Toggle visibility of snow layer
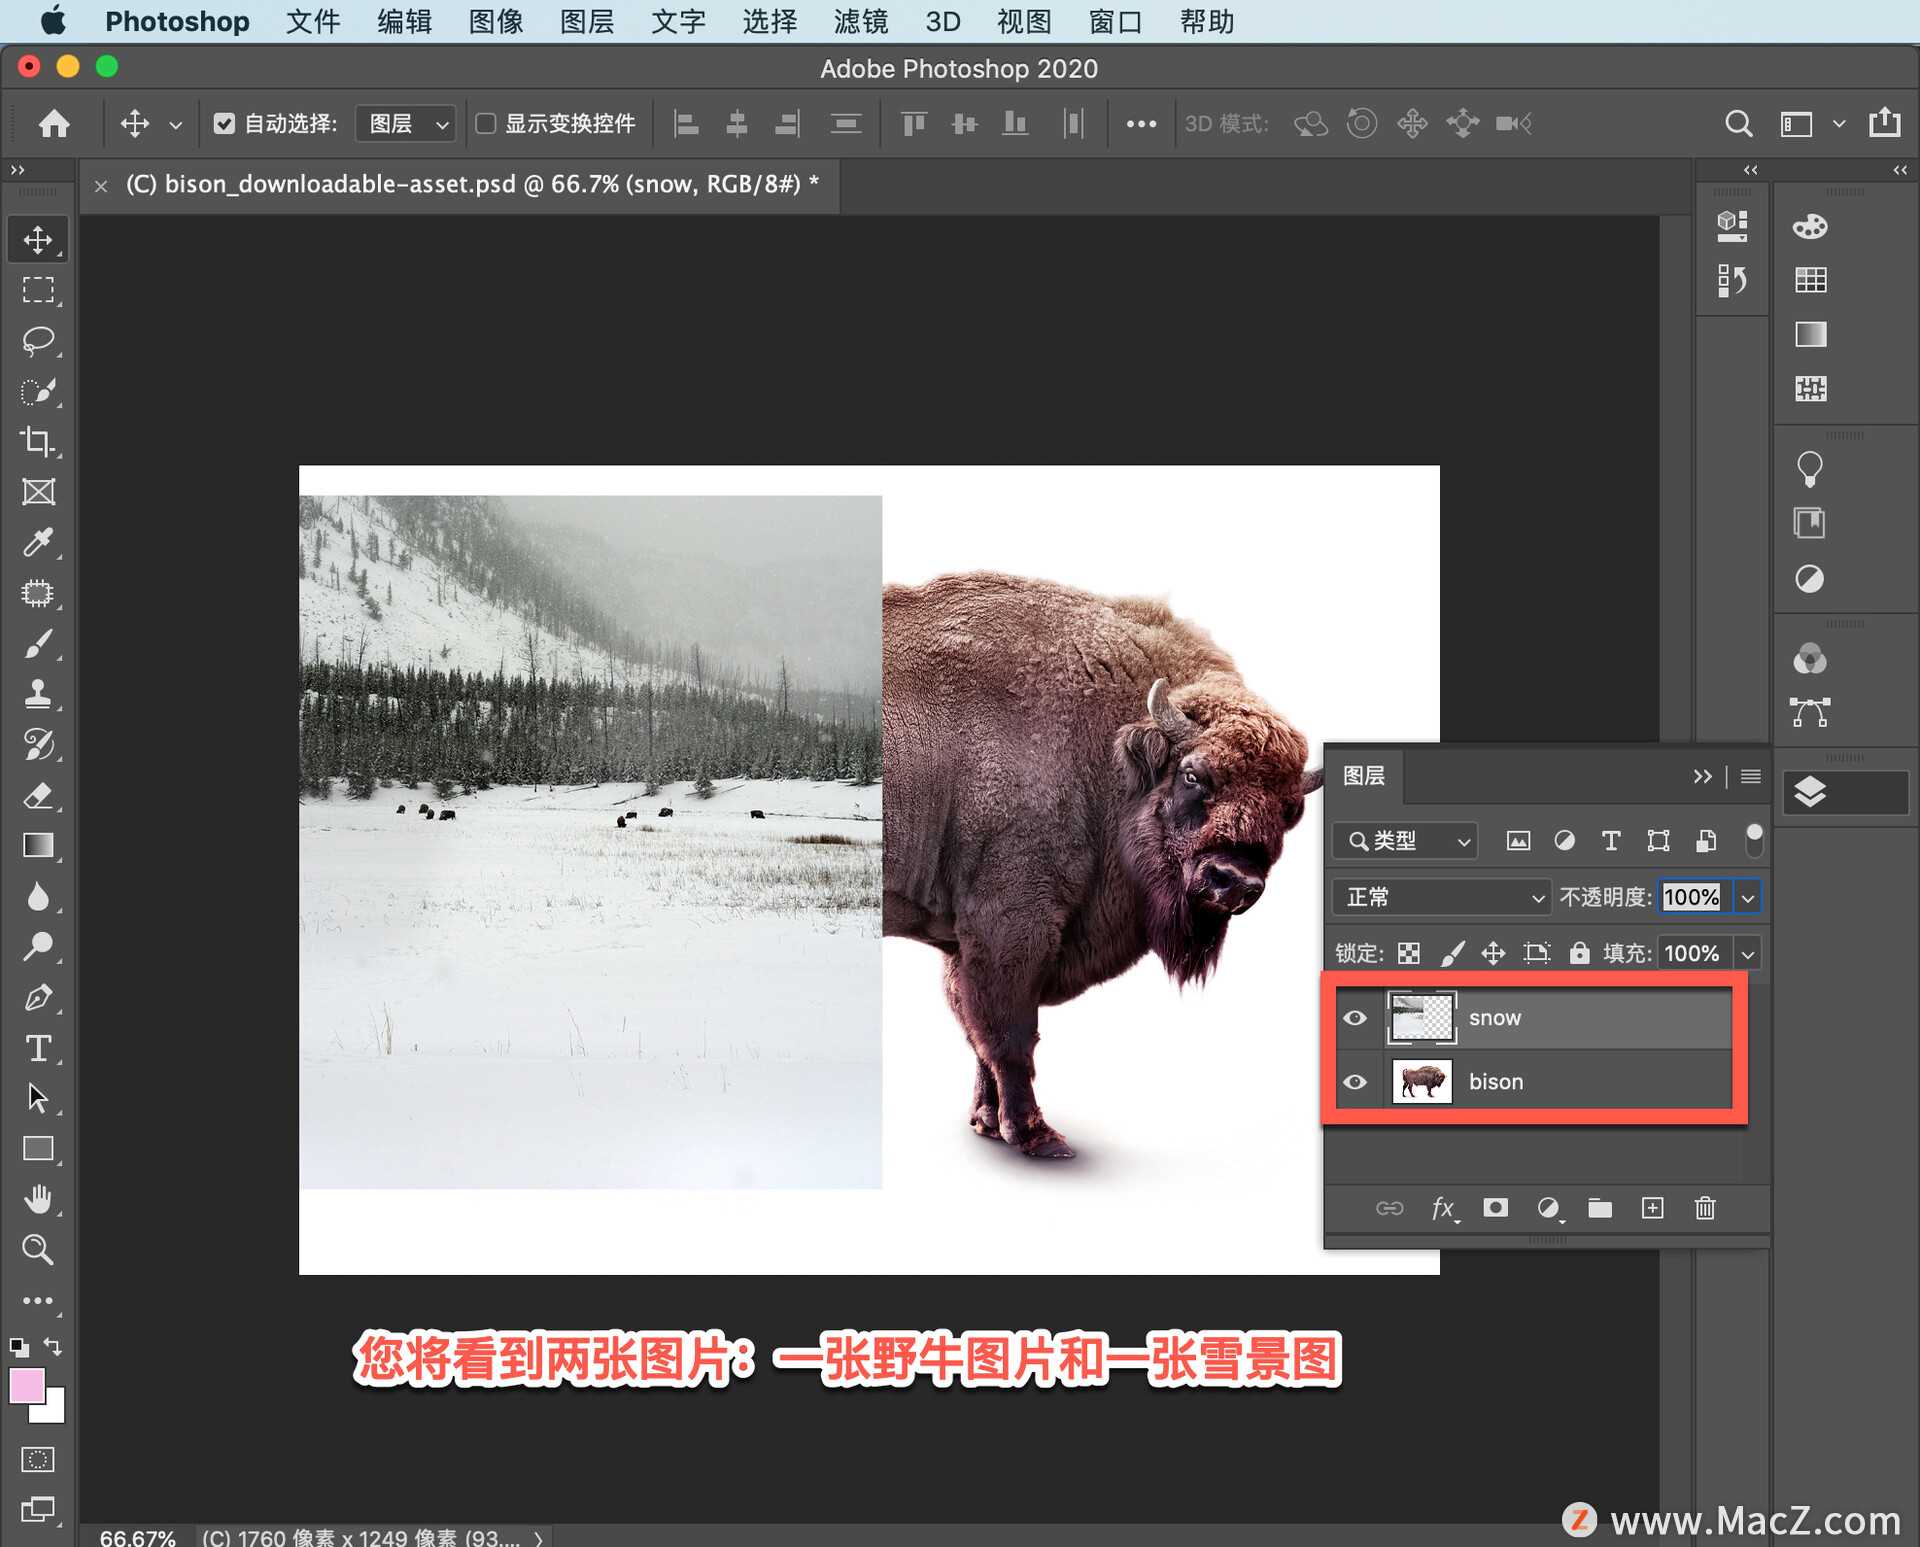Screen dimensions: 1920x1547 tap(1355, 1017)
